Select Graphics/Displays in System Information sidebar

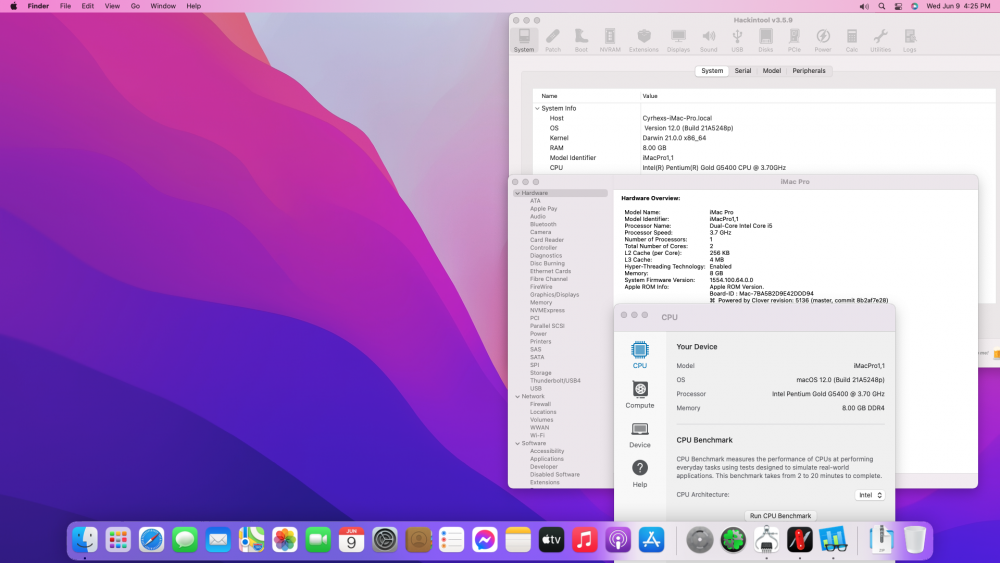pyautogui.click(x=554, y=295)
